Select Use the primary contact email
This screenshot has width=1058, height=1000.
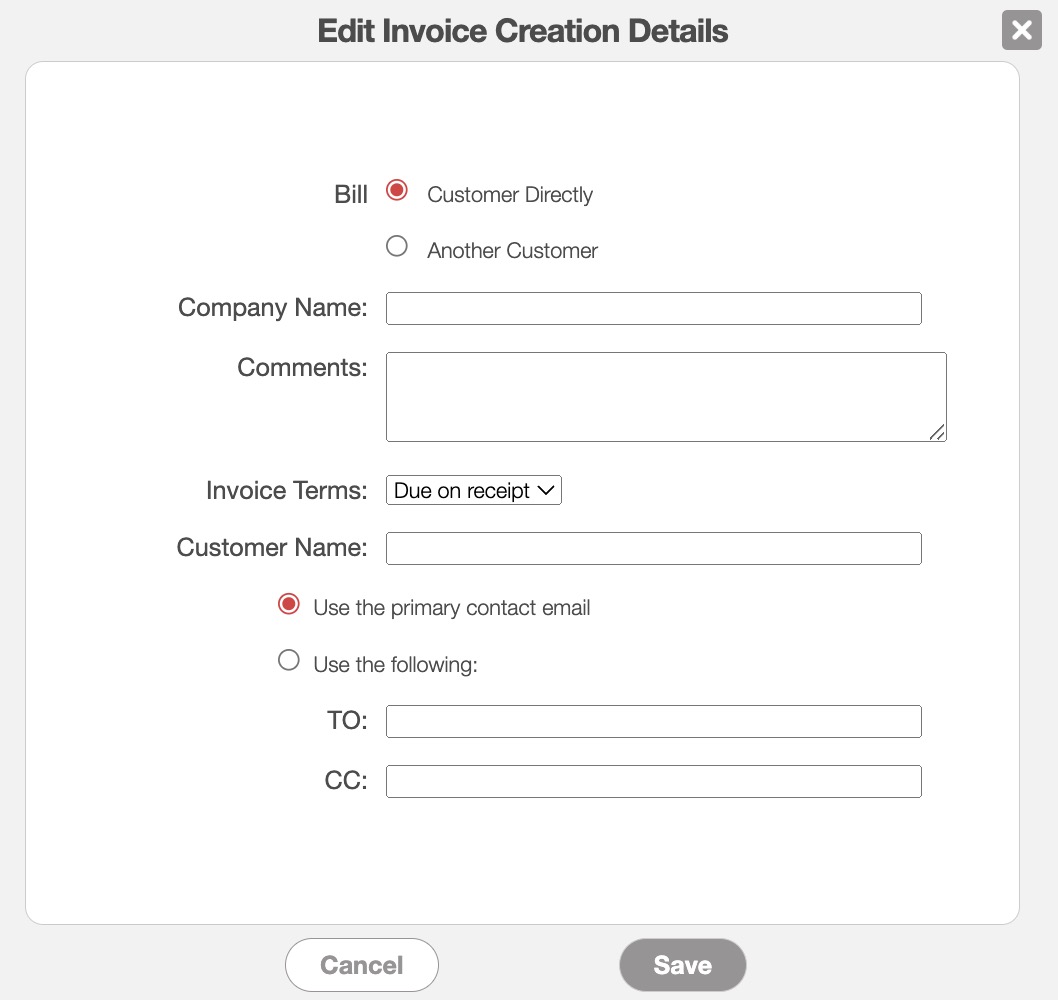[289, 605]
